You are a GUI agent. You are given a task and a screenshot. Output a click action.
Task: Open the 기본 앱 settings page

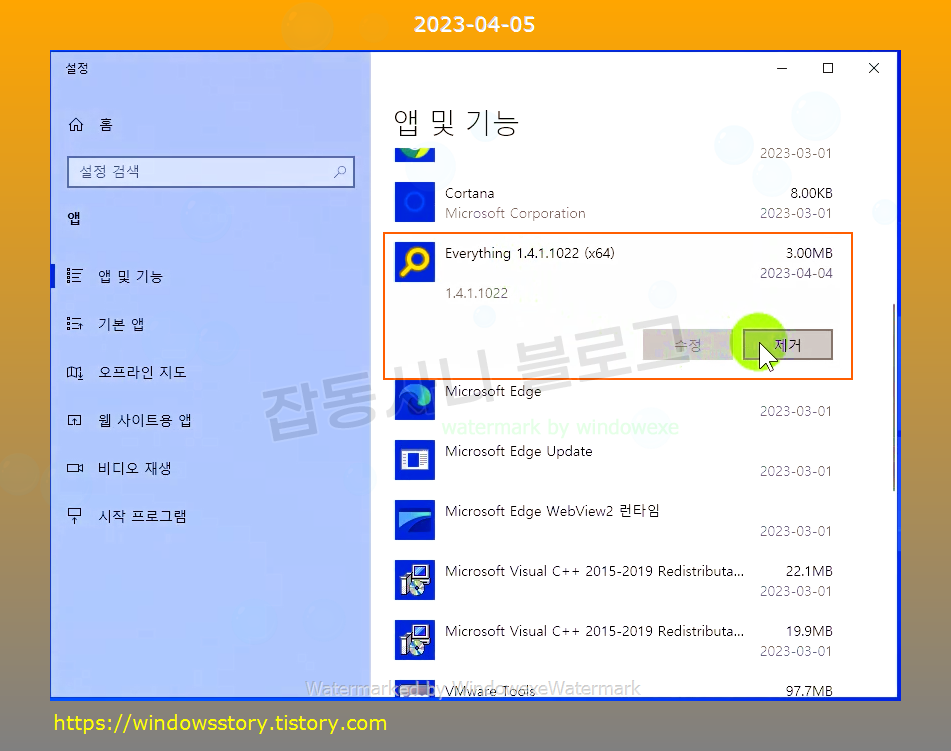pos(210,324)
